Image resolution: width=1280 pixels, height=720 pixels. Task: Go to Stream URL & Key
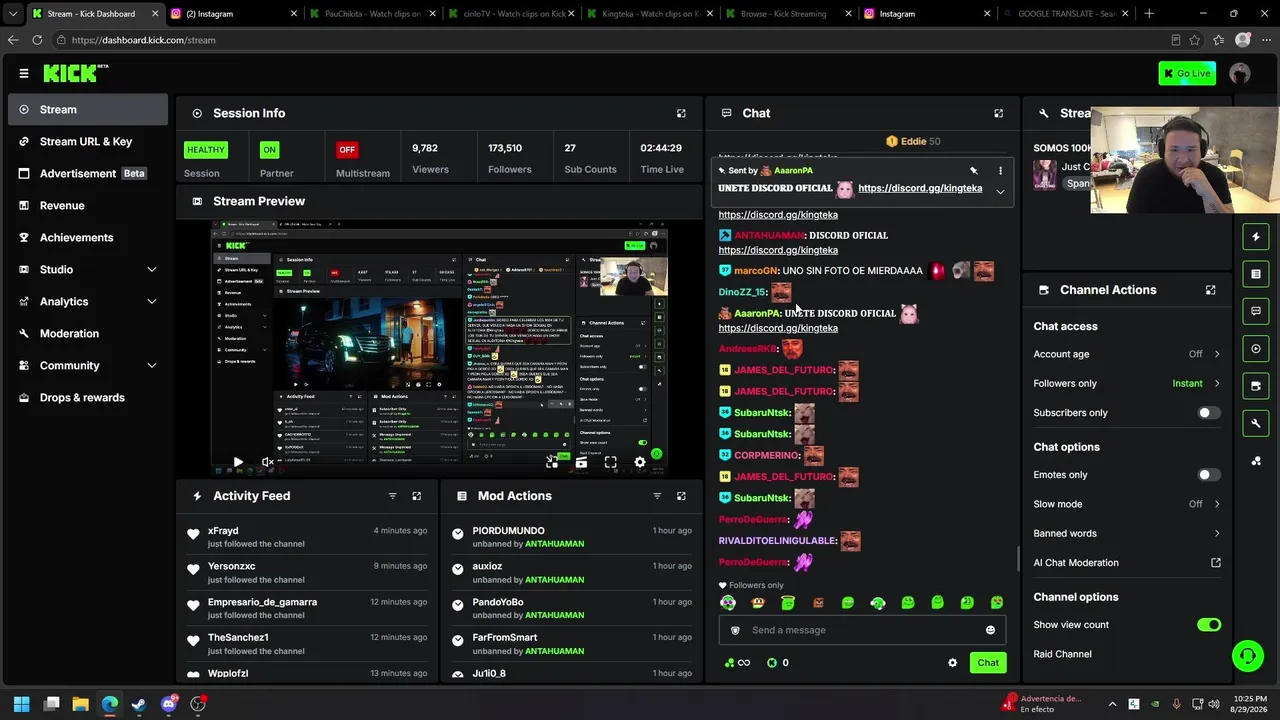tap(88, 142)
